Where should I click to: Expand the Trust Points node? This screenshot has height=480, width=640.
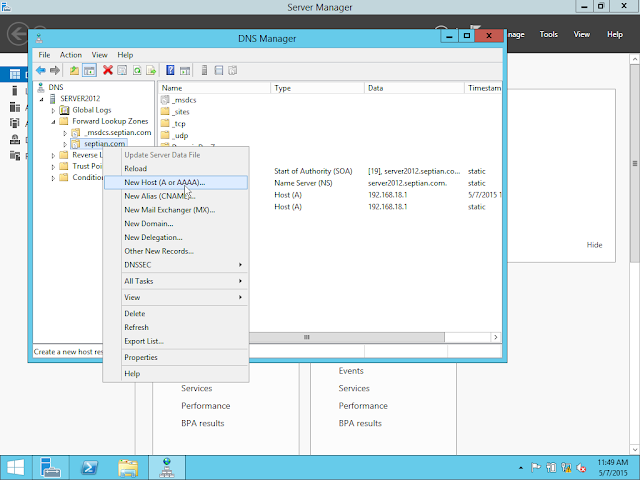(53, 167)
